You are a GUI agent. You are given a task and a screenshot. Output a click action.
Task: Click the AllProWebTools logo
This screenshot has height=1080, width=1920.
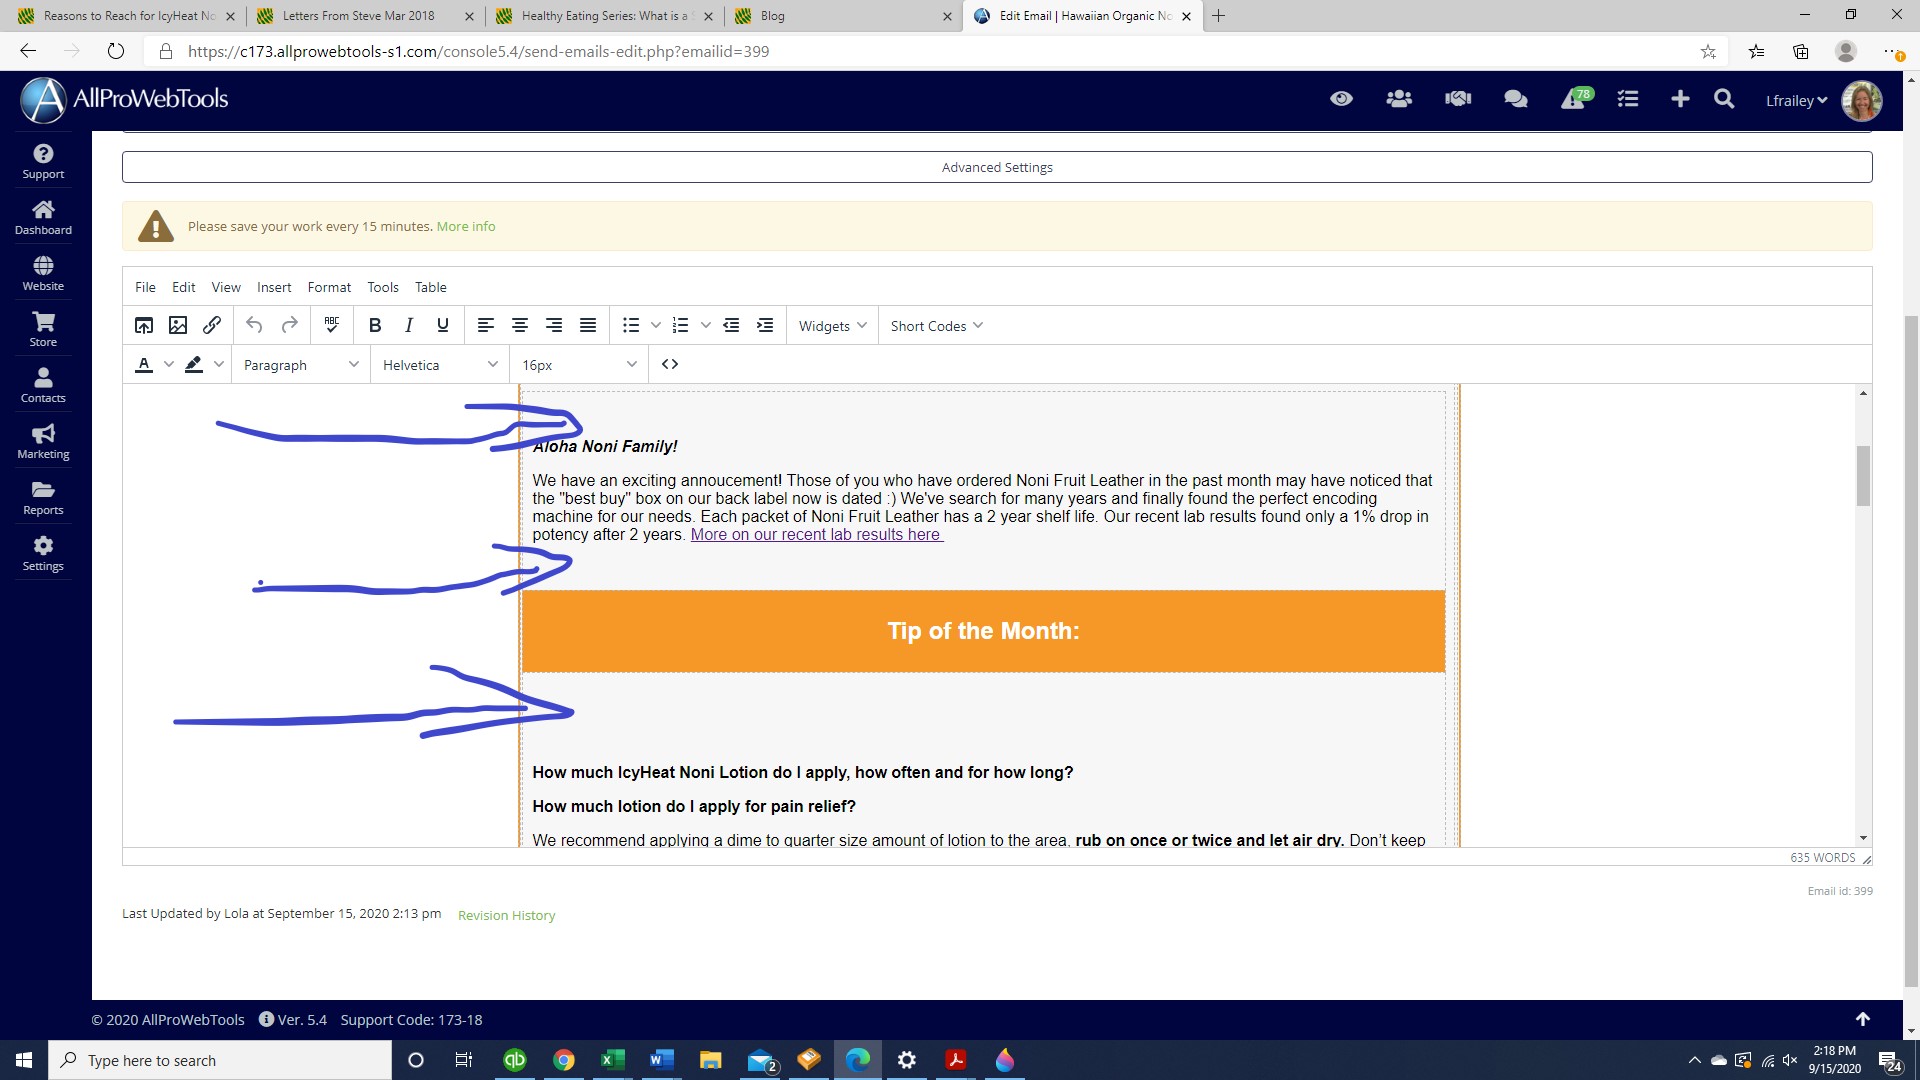tap(125, 99)
